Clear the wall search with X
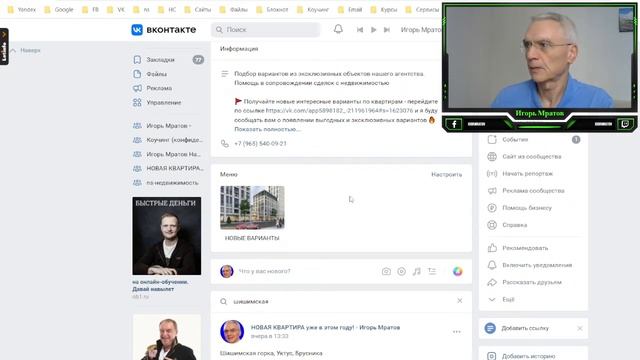The height and width of the screenshot is (360, 640). tap(460, 301)
